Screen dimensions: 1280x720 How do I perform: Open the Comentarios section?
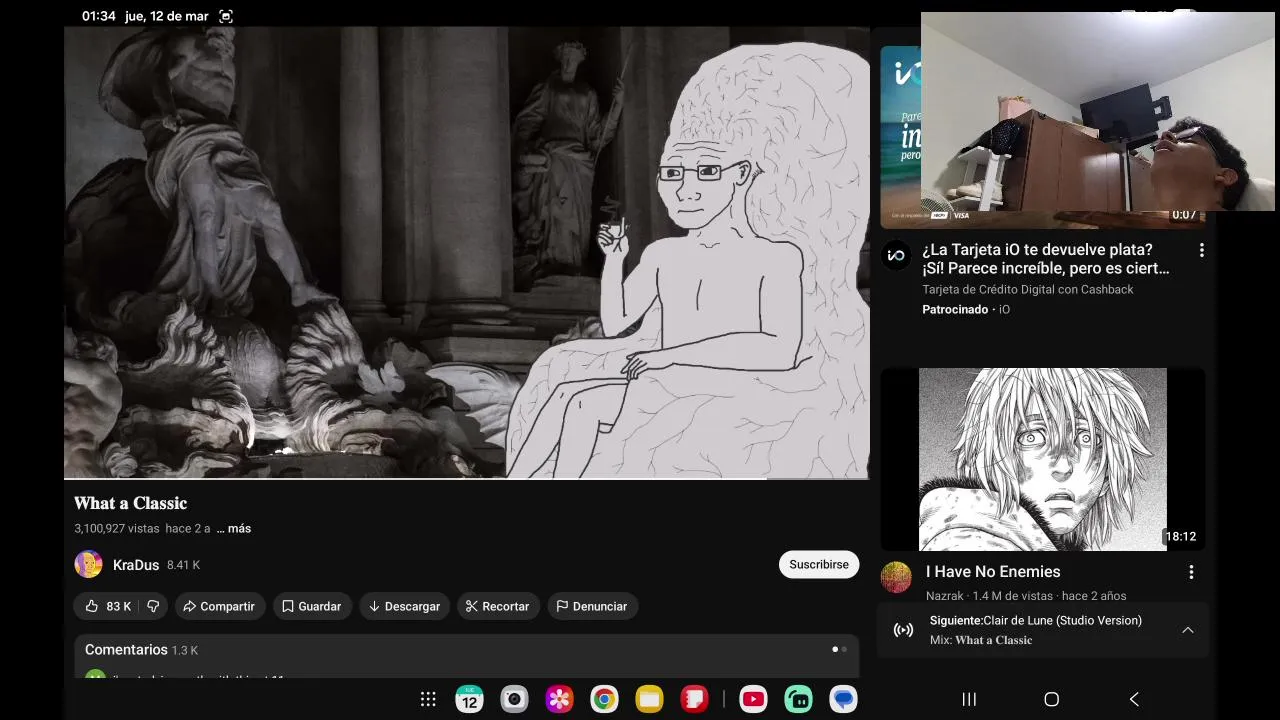tap(466, 656)
